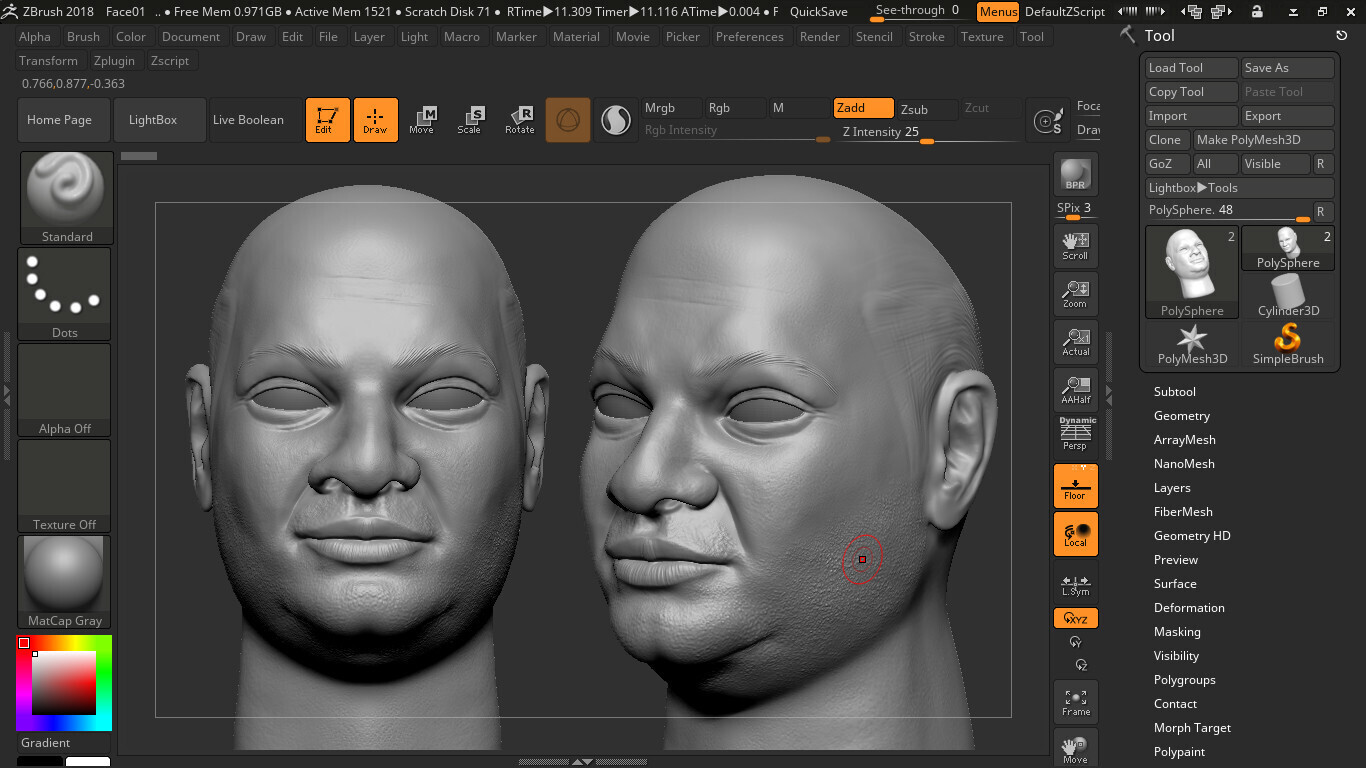
Task: Click the Make PolyMesh3D button
Action: click(1263, 139)
